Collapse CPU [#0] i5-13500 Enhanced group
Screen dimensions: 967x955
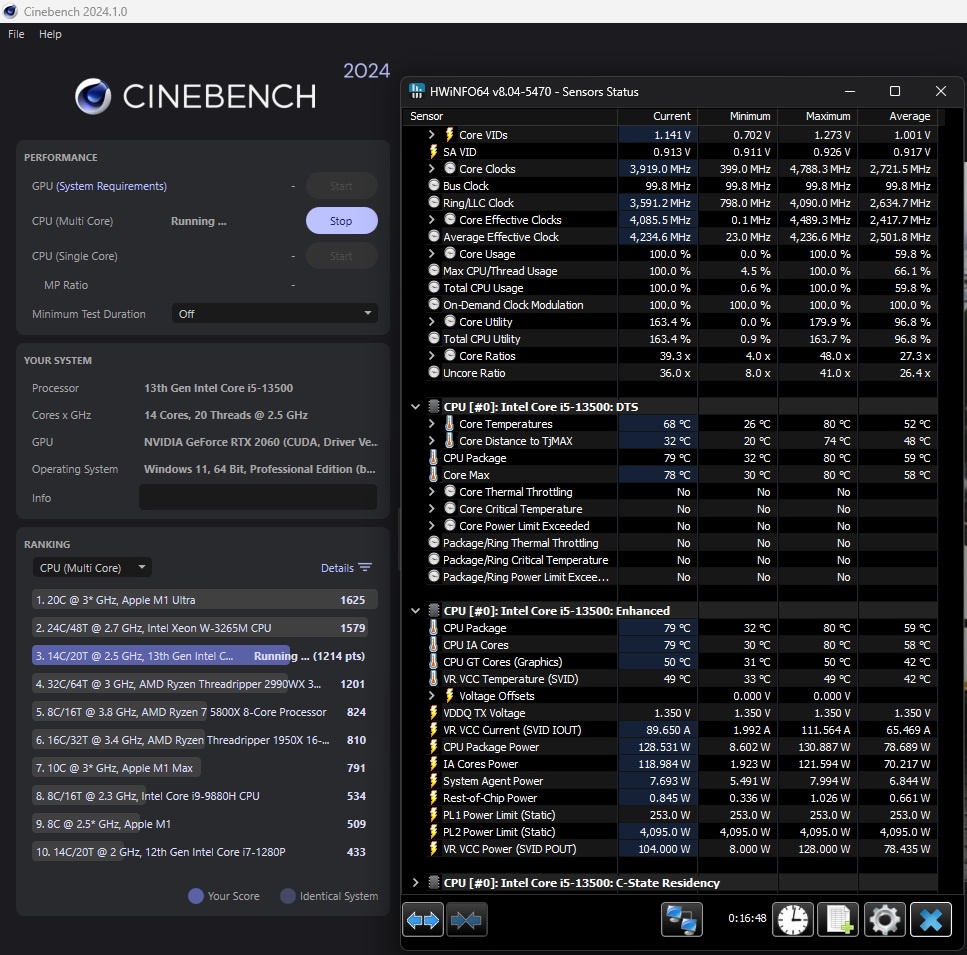[416, 611]
